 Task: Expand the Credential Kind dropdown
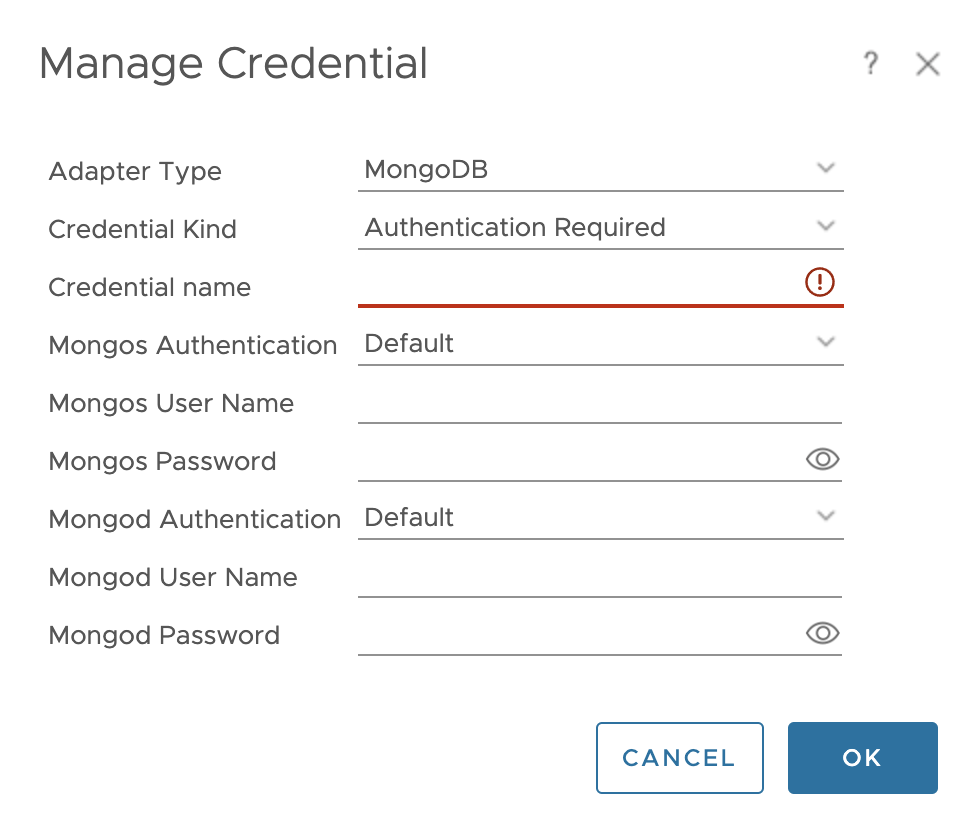tap(600, 227)
